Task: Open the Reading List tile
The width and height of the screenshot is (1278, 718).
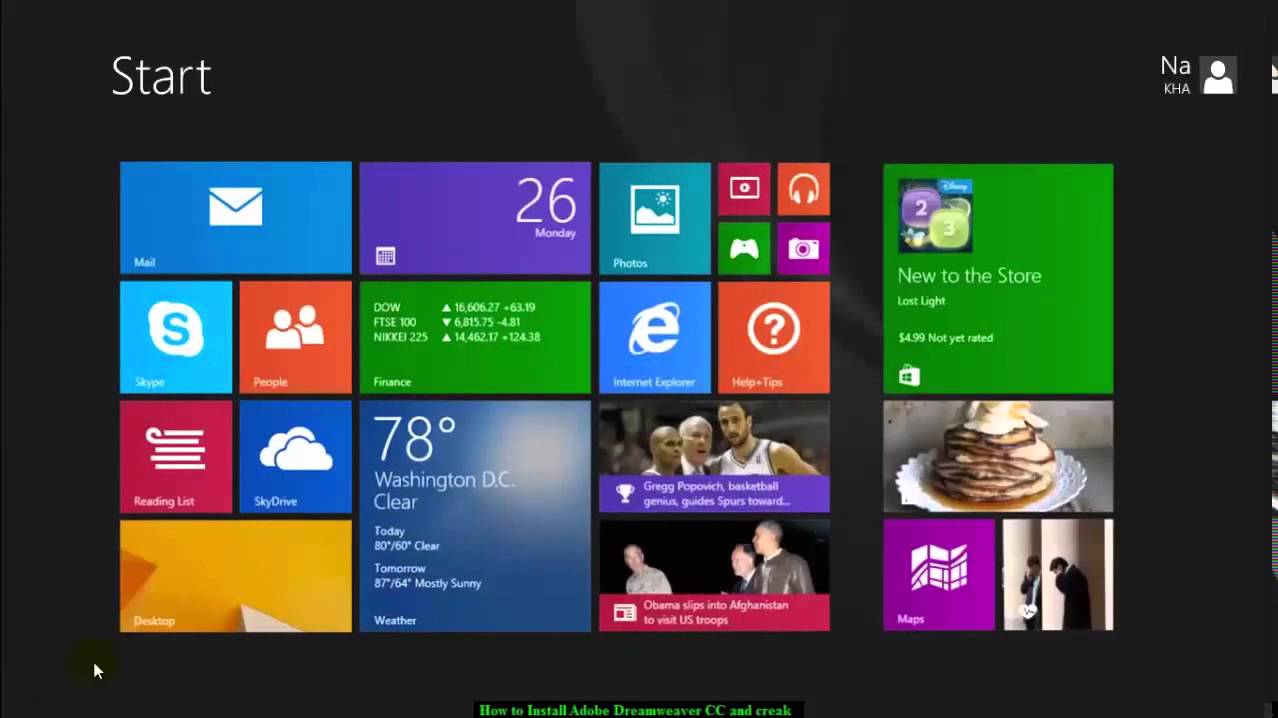Action: [x=176, y=457]
